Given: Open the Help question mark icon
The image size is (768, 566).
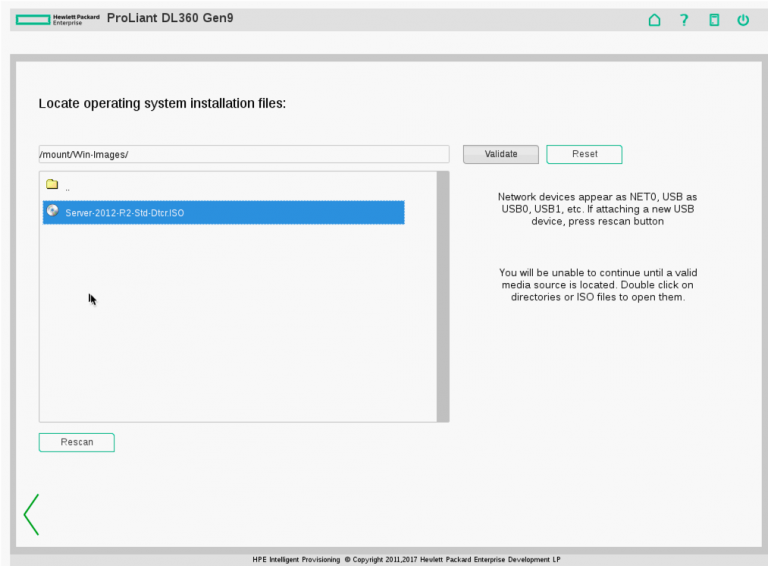Looking at the screenshot, I should tap(684, 20).
